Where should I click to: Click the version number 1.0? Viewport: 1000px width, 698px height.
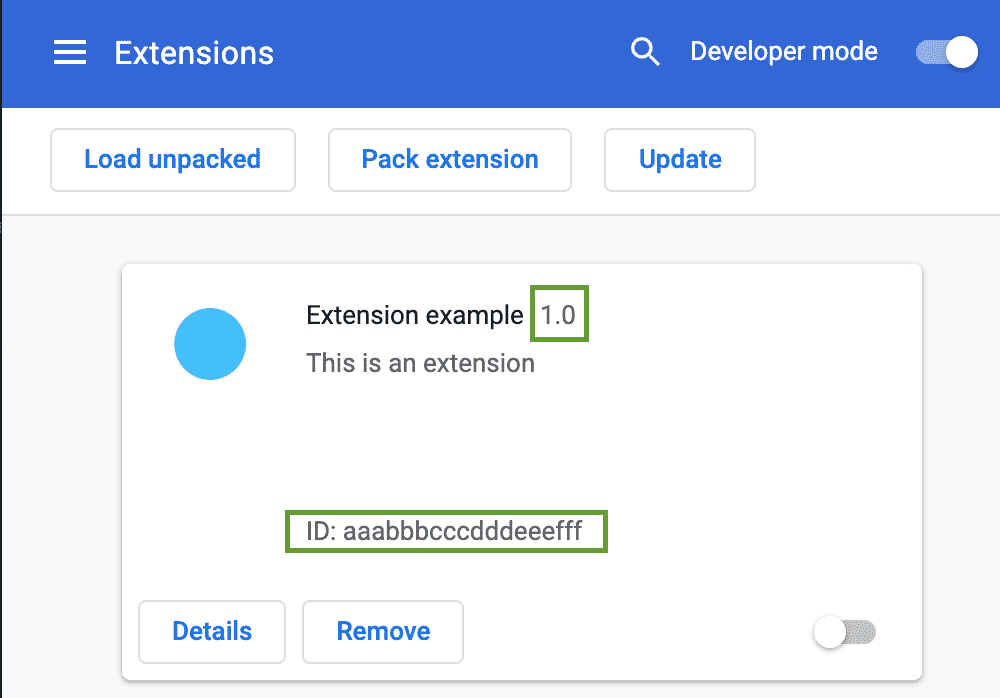559,314
